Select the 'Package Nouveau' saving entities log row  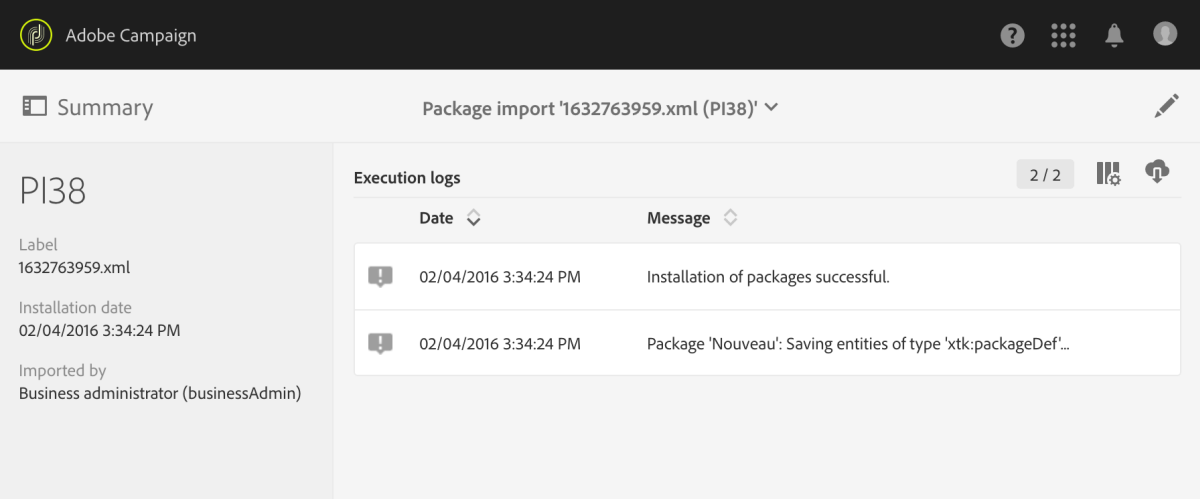coord(767,344)
